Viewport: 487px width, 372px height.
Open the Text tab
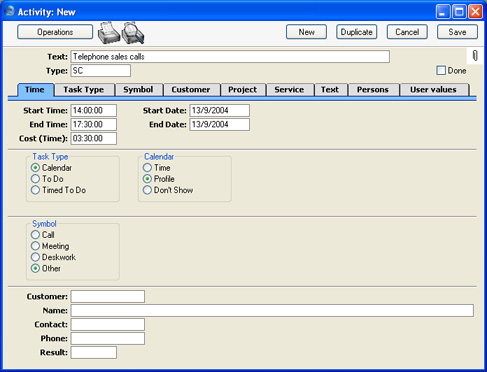click(330, 90)
